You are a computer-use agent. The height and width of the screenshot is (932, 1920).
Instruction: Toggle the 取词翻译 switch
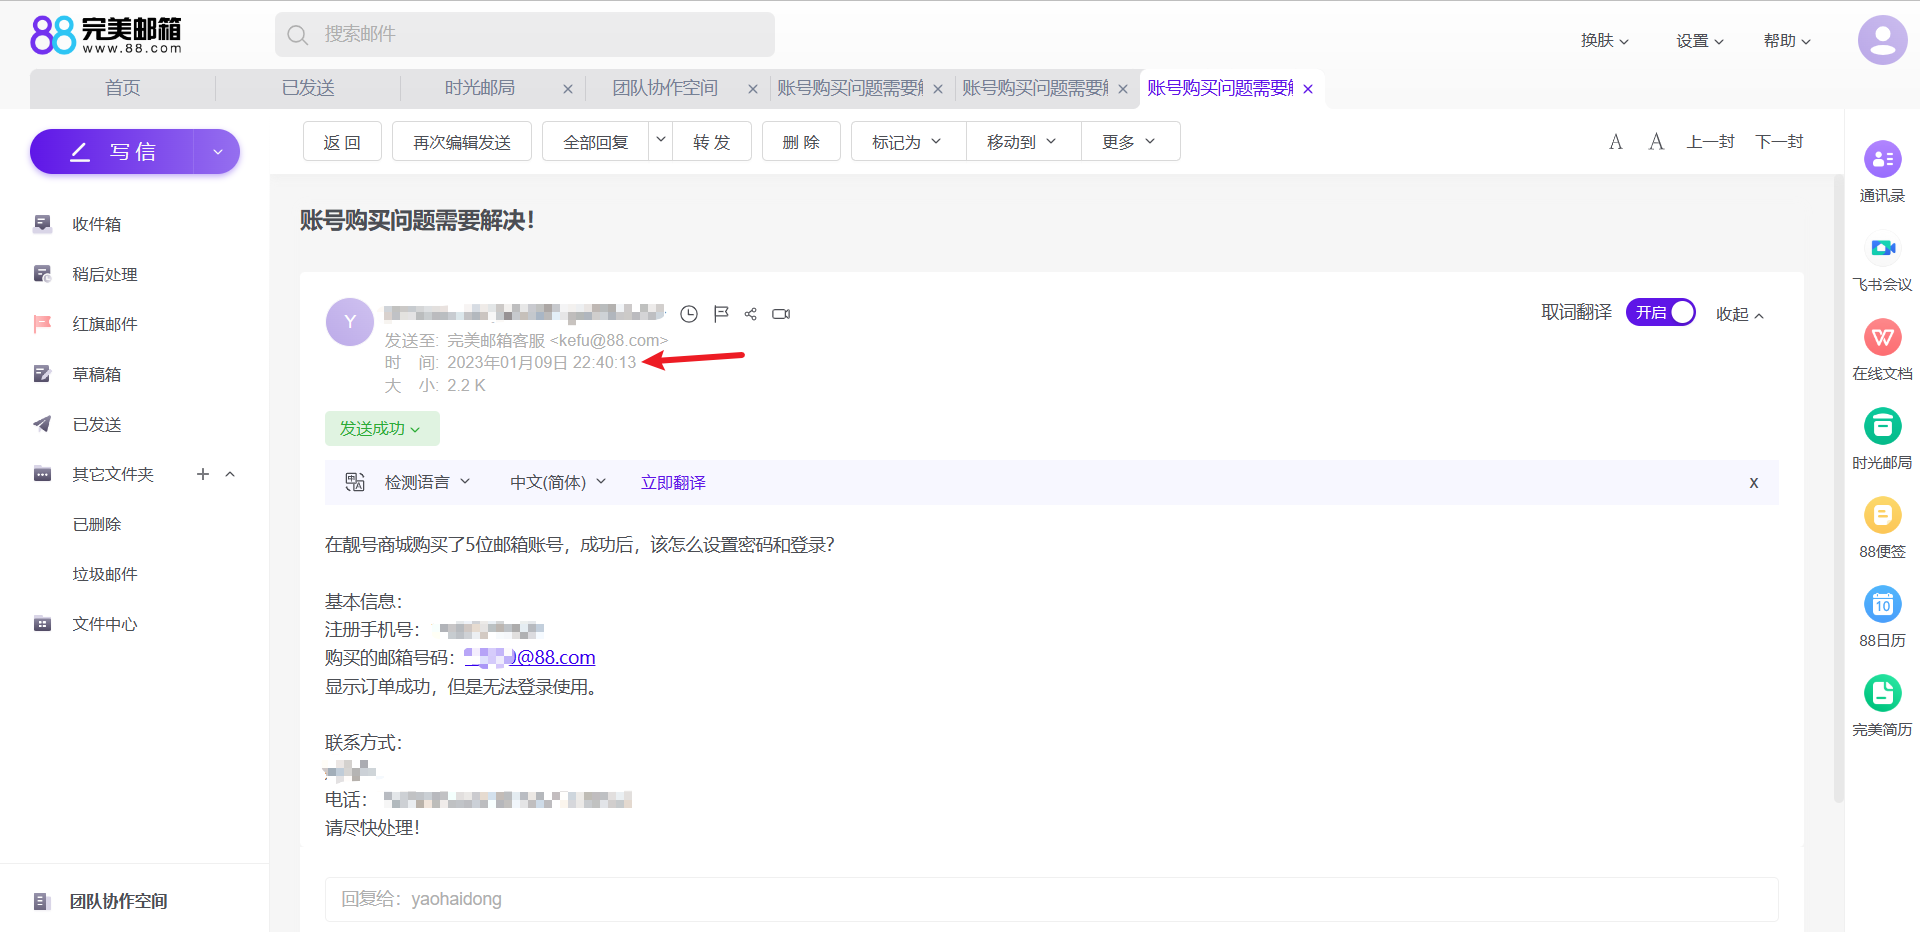[x=1661, y=312]
